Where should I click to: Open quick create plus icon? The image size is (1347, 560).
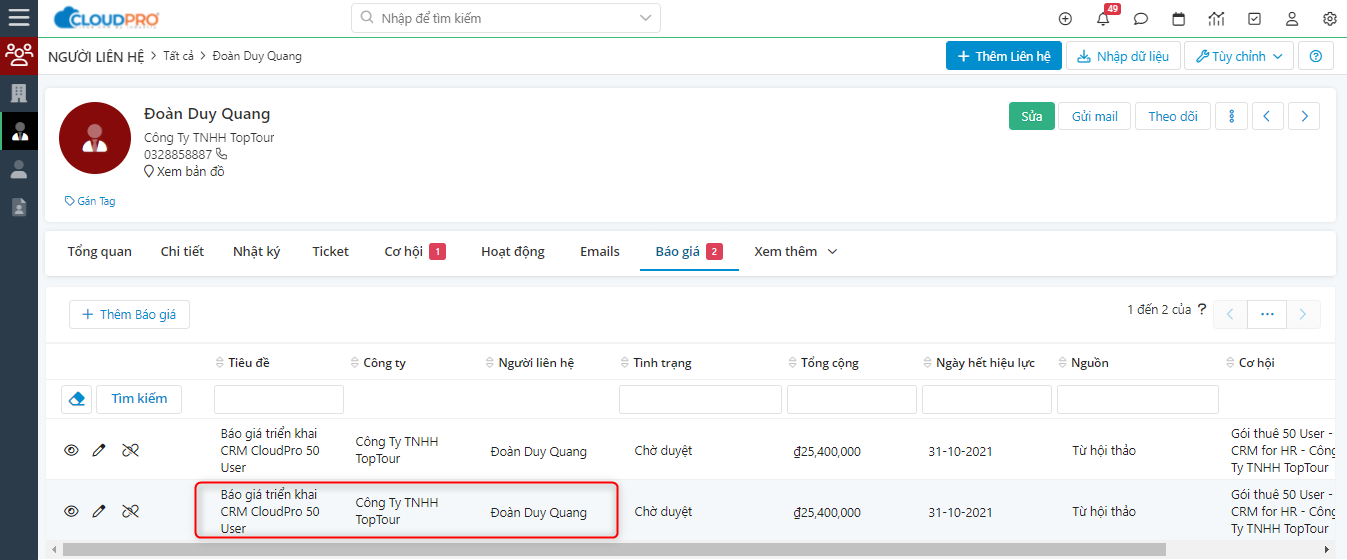pos(1065,18)
